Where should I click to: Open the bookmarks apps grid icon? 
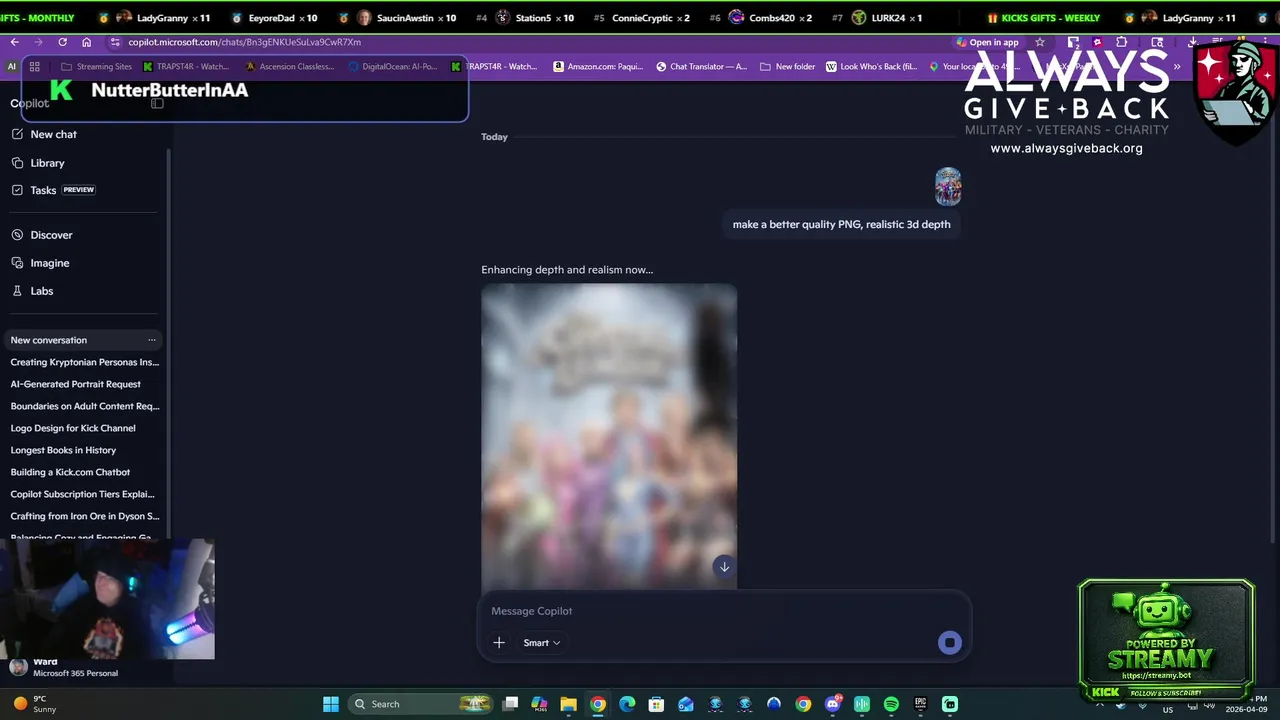(34, 67)
